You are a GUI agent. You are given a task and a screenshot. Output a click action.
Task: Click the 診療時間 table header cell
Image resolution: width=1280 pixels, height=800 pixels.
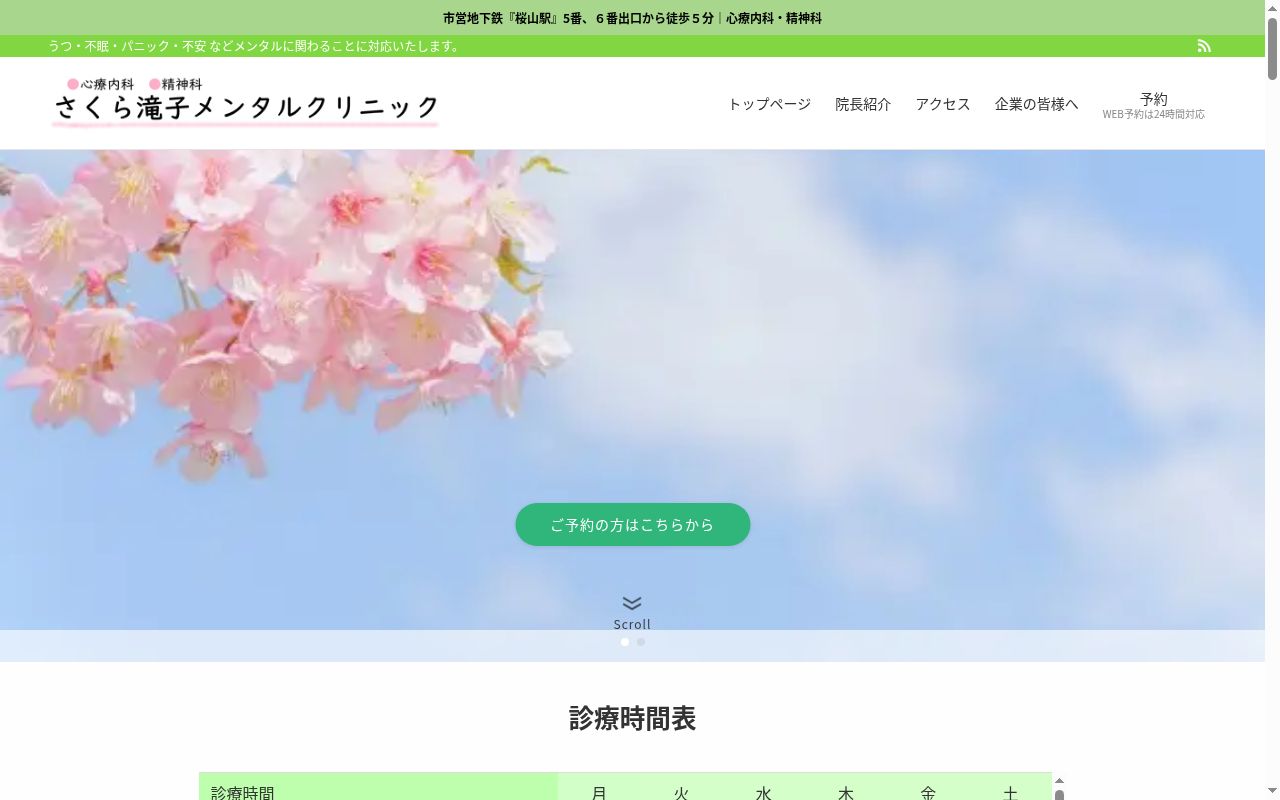point(379,787)
